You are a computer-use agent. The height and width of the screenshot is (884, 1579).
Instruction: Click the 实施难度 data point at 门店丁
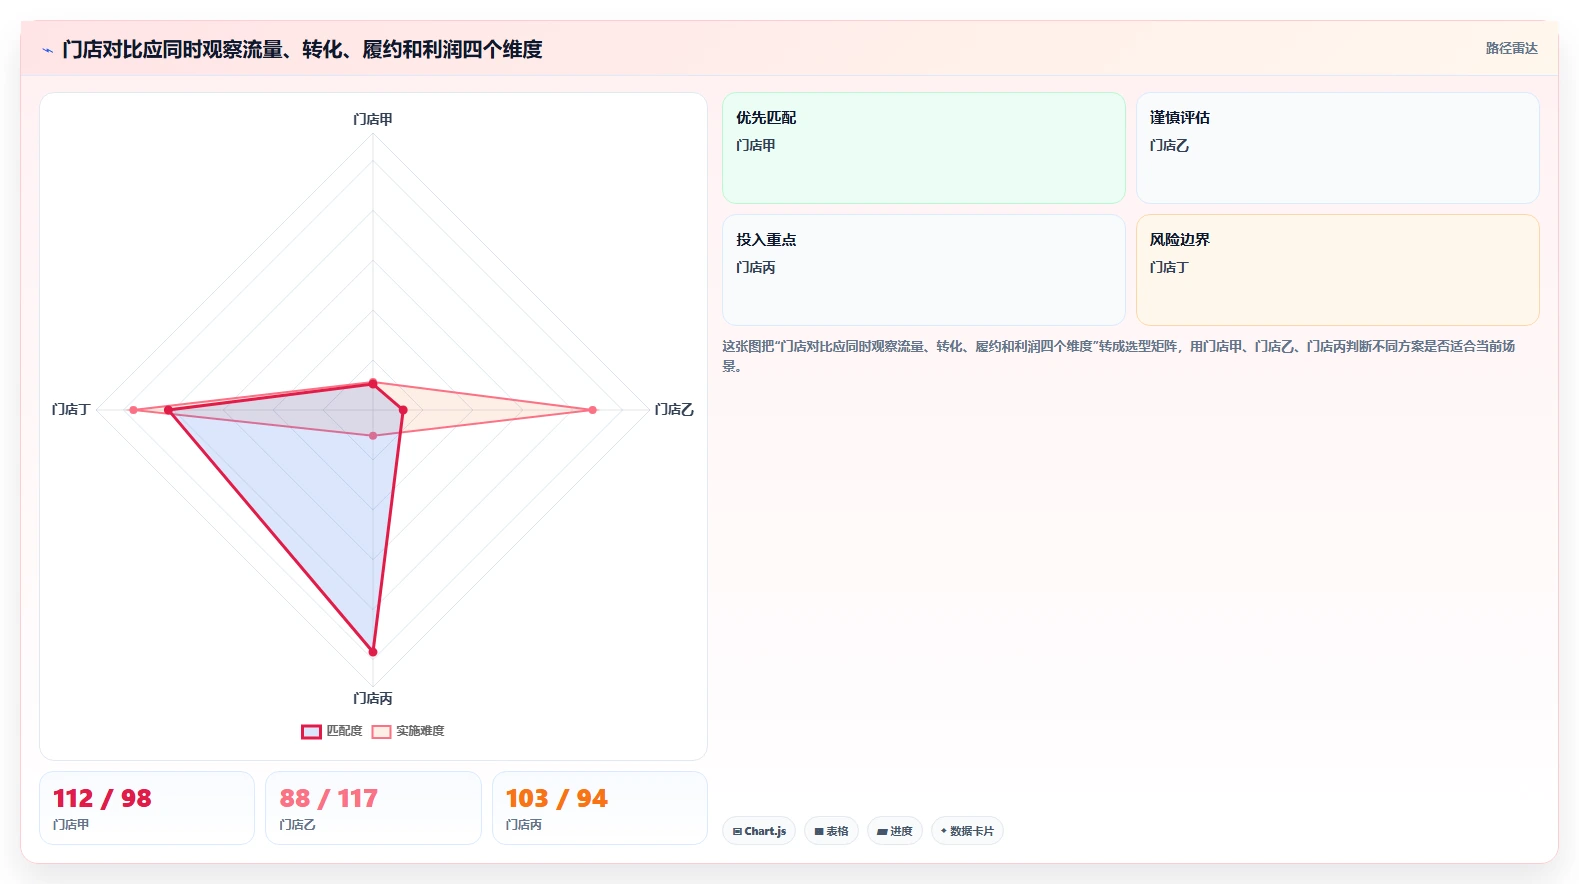133,410
